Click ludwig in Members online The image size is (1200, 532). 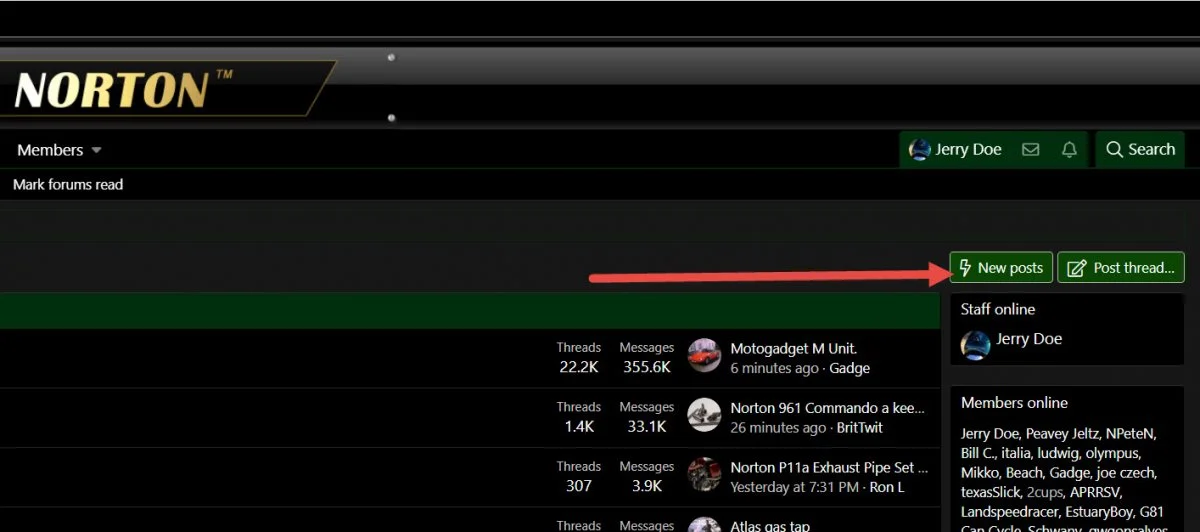click(1059, 453)
